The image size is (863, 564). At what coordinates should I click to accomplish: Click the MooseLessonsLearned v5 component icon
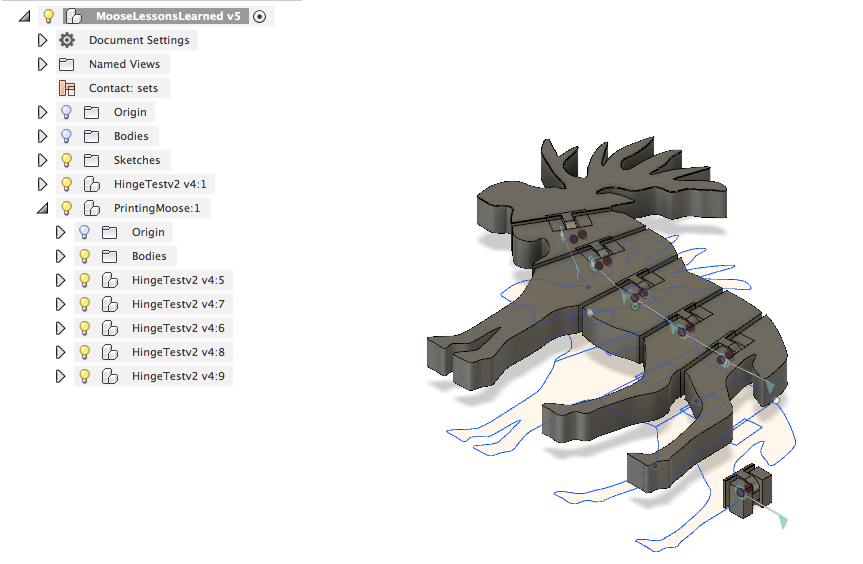73,16
